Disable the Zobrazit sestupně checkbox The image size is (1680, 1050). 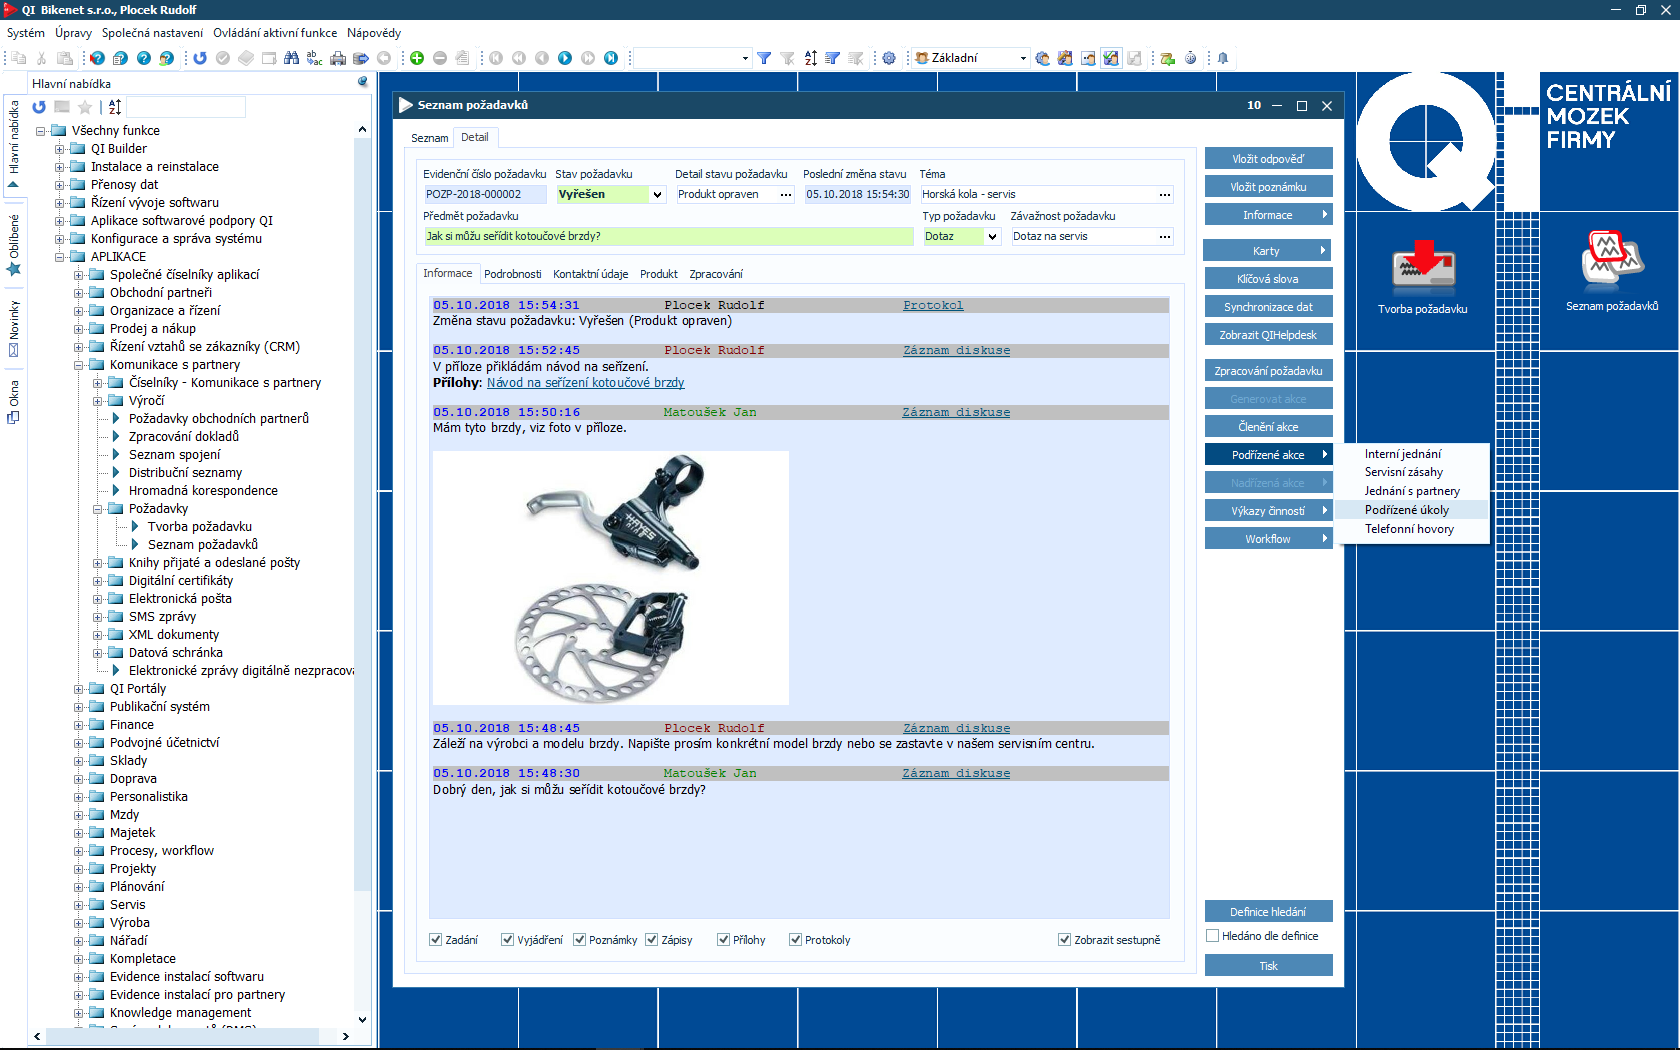(x=1064, y=940)
